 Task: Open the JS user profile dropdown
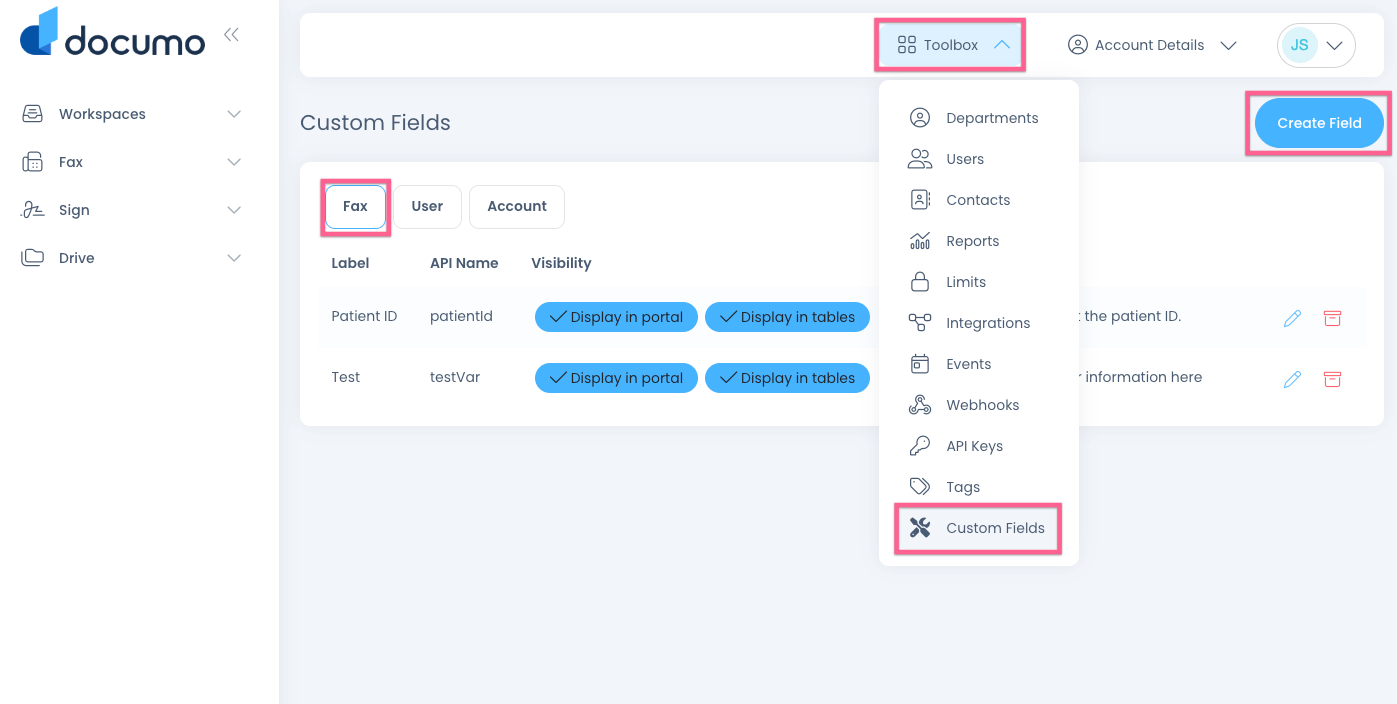point(1315,45)
